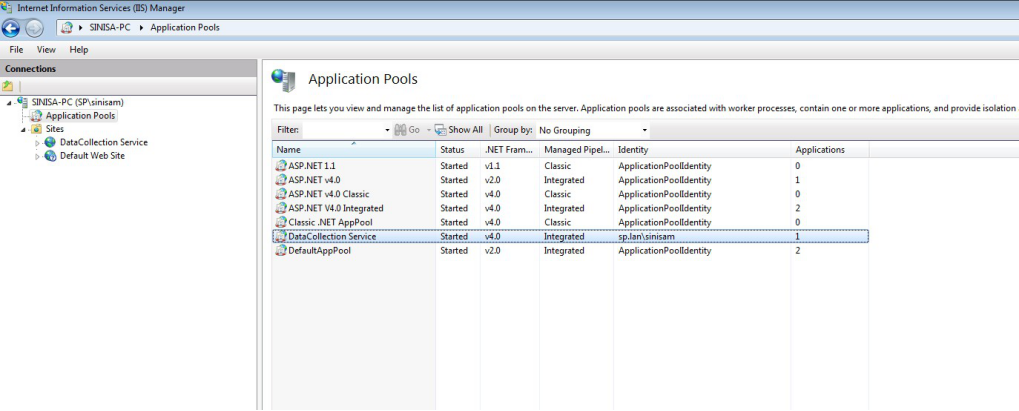The height and width of the screenshot is (411, 1019).
Task: Select the ASP.NET V4.0 Integrated pool name
Action: [335, 208]
